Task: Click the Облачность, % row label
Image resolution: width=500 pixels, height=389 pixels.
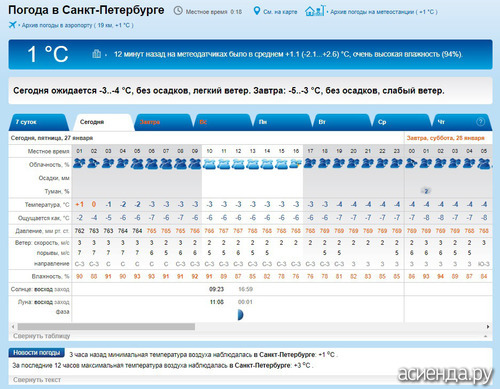Action: (x=49, y=165)
